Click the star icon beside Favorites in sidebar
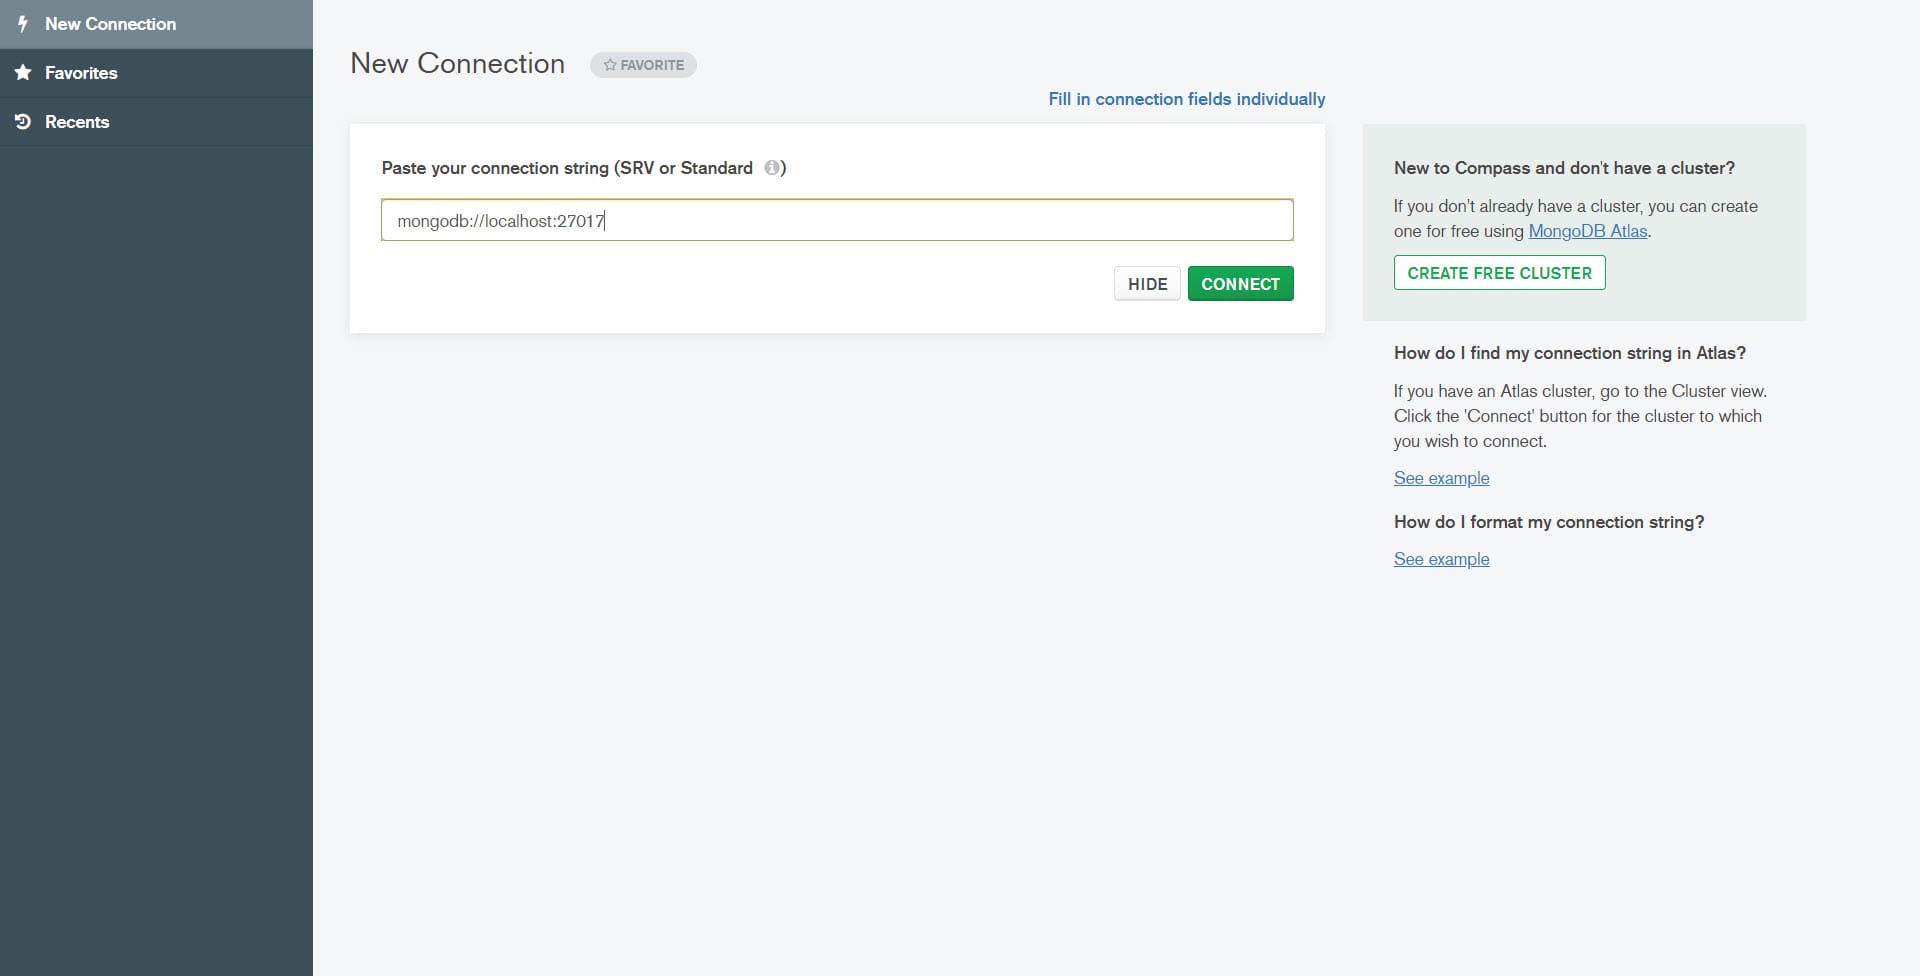Viewport: 1920px width, 976px height. 21,72
